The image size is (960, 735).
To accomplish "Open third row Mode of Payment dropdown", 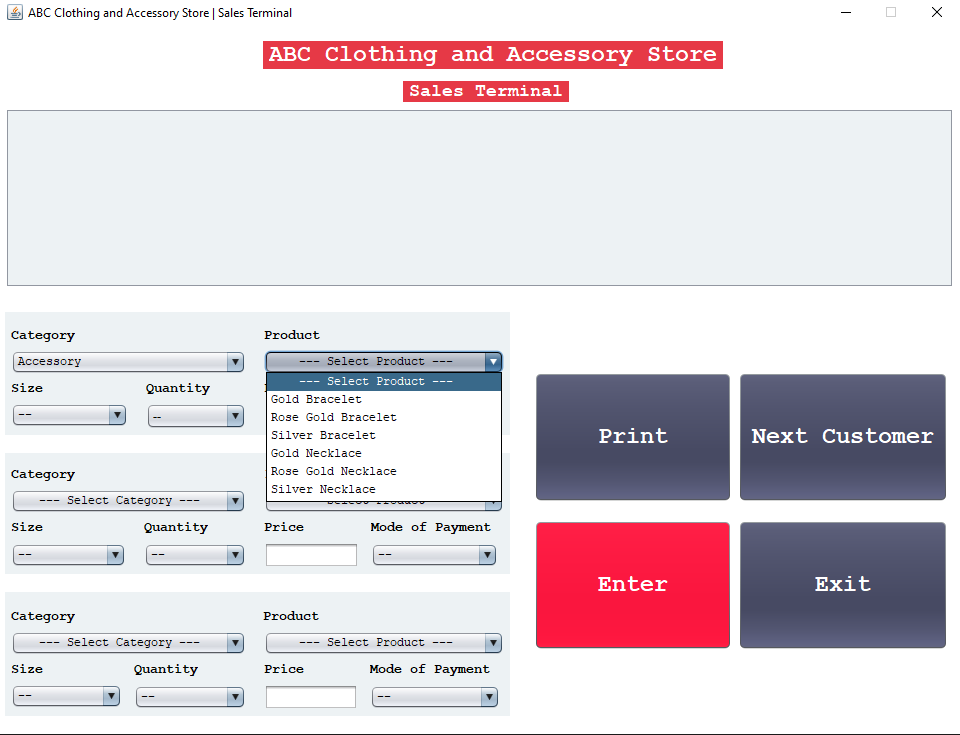I will tap(435, 697).
